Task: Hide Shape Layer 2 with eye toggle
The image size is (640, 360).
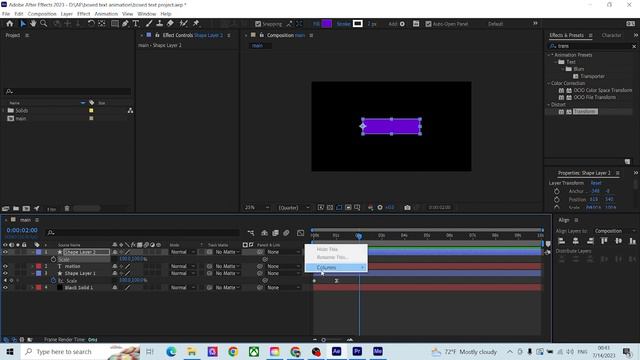Action: pyautogui.click(x=5, y=252)
